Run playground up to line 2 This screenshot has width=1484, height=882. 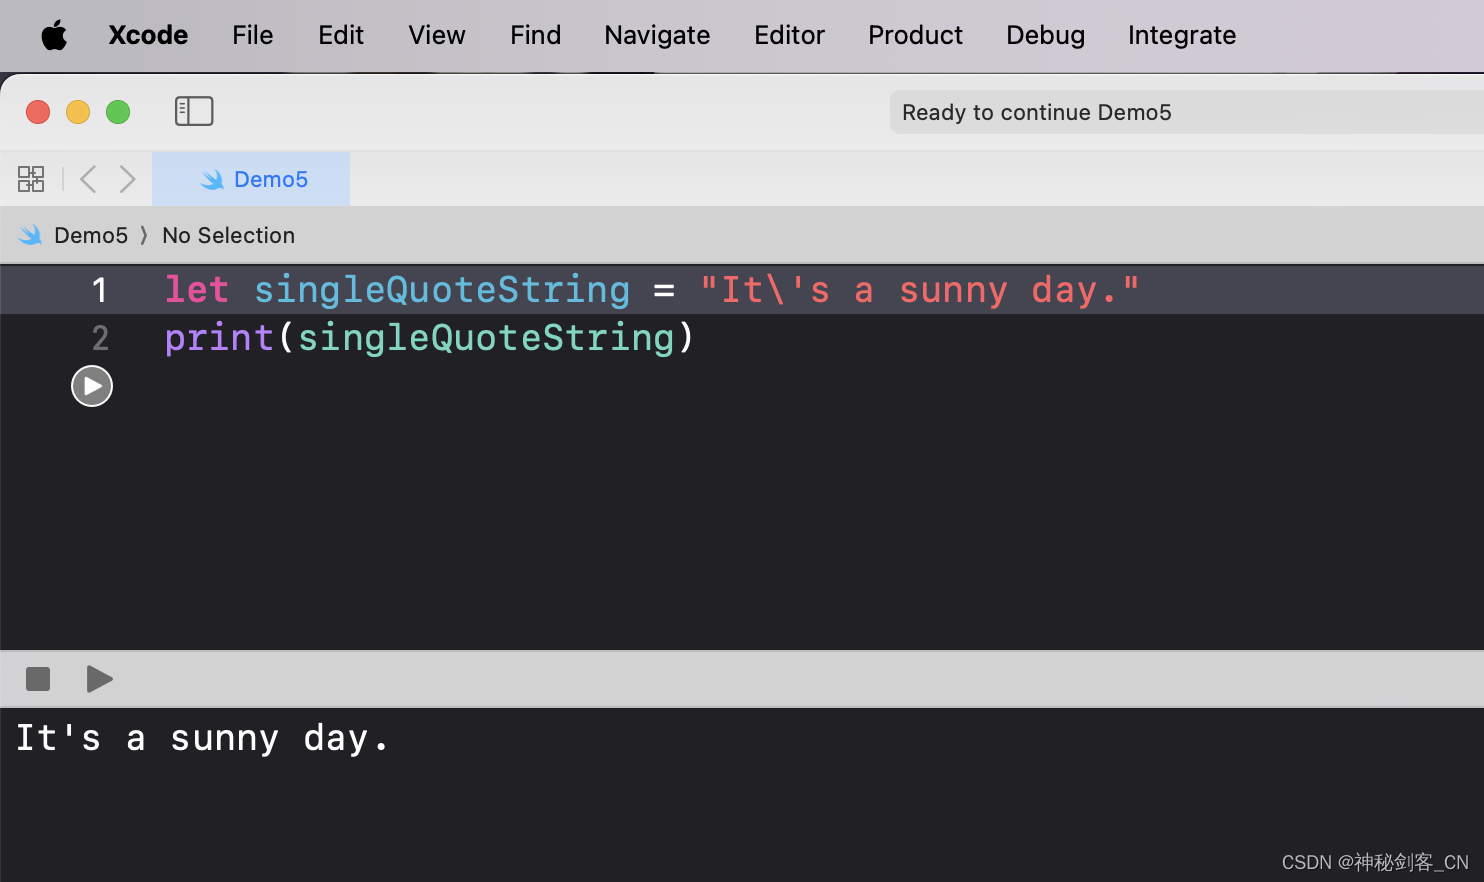pos(92,386)
